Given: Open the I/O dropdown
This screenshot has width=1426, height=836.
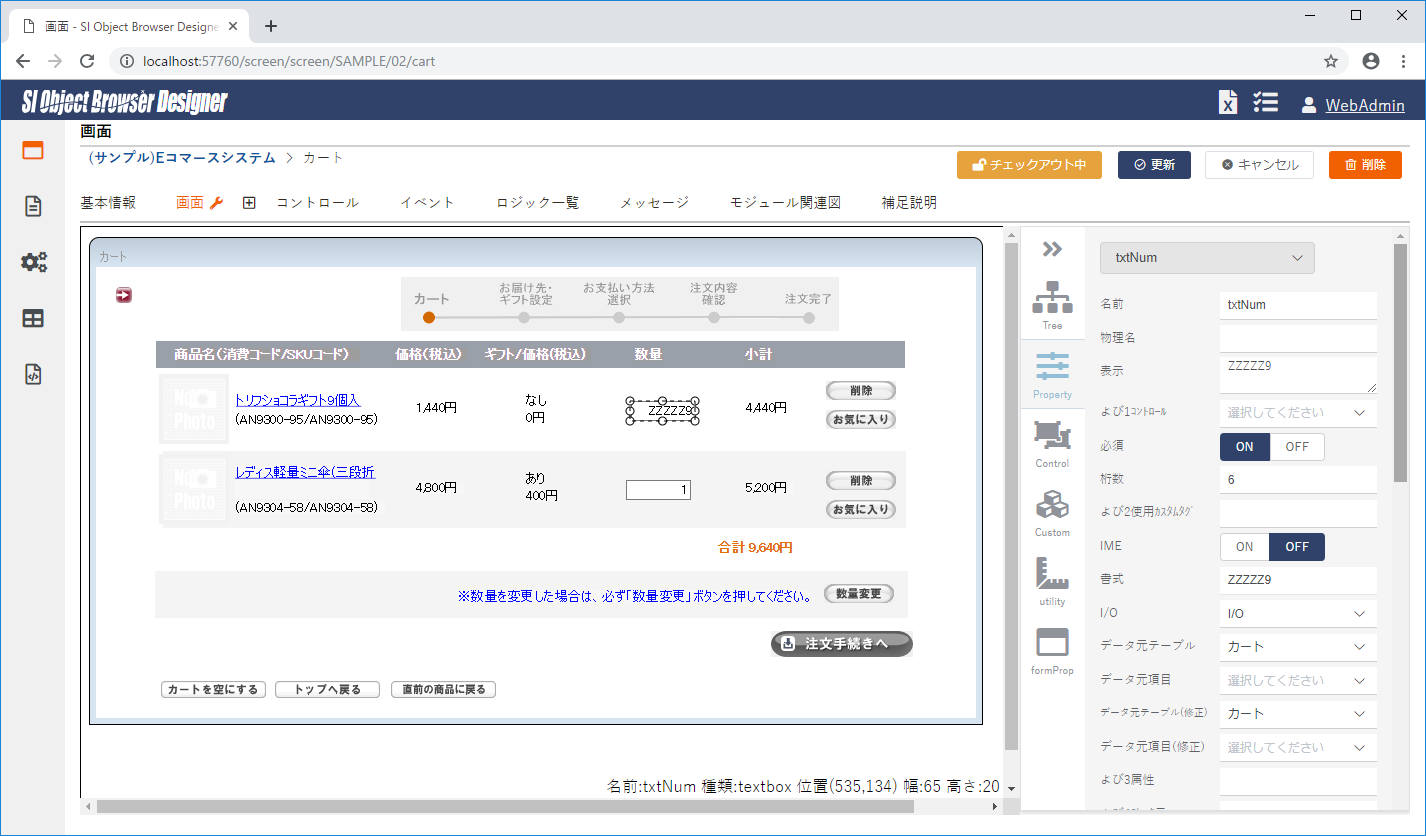Looking at the screenshot, I should (1297, 613).
